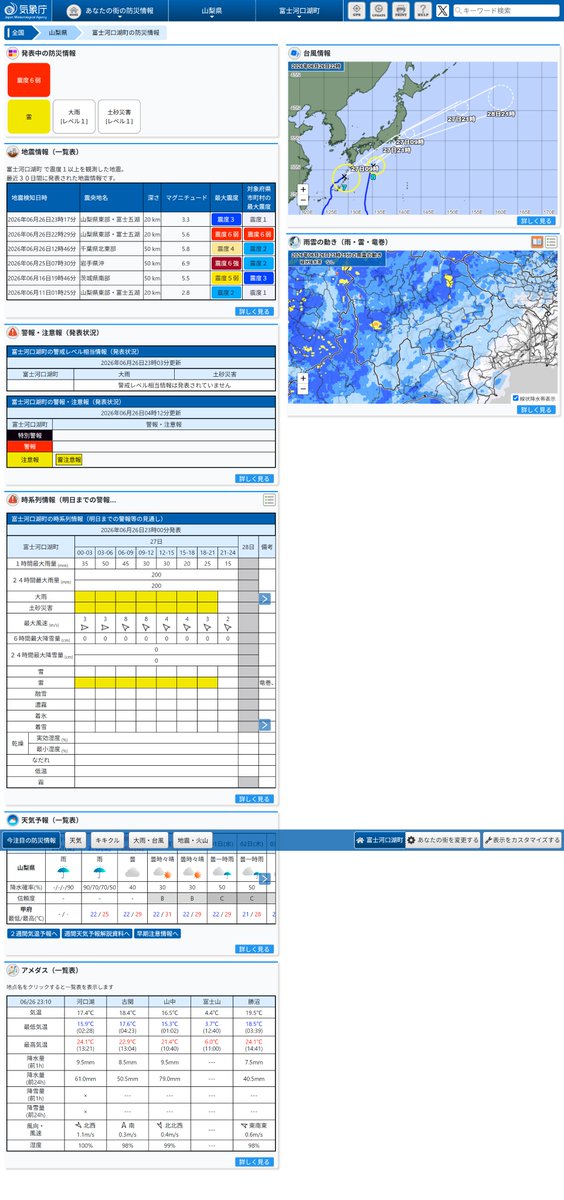Click 詳しく見る under the typhoon map

(536, 220)
